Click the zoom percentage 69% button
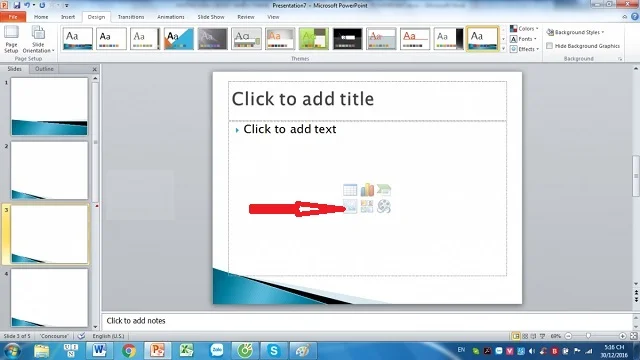The height and width of the screenshot is (360, 640). coord(556,336)
